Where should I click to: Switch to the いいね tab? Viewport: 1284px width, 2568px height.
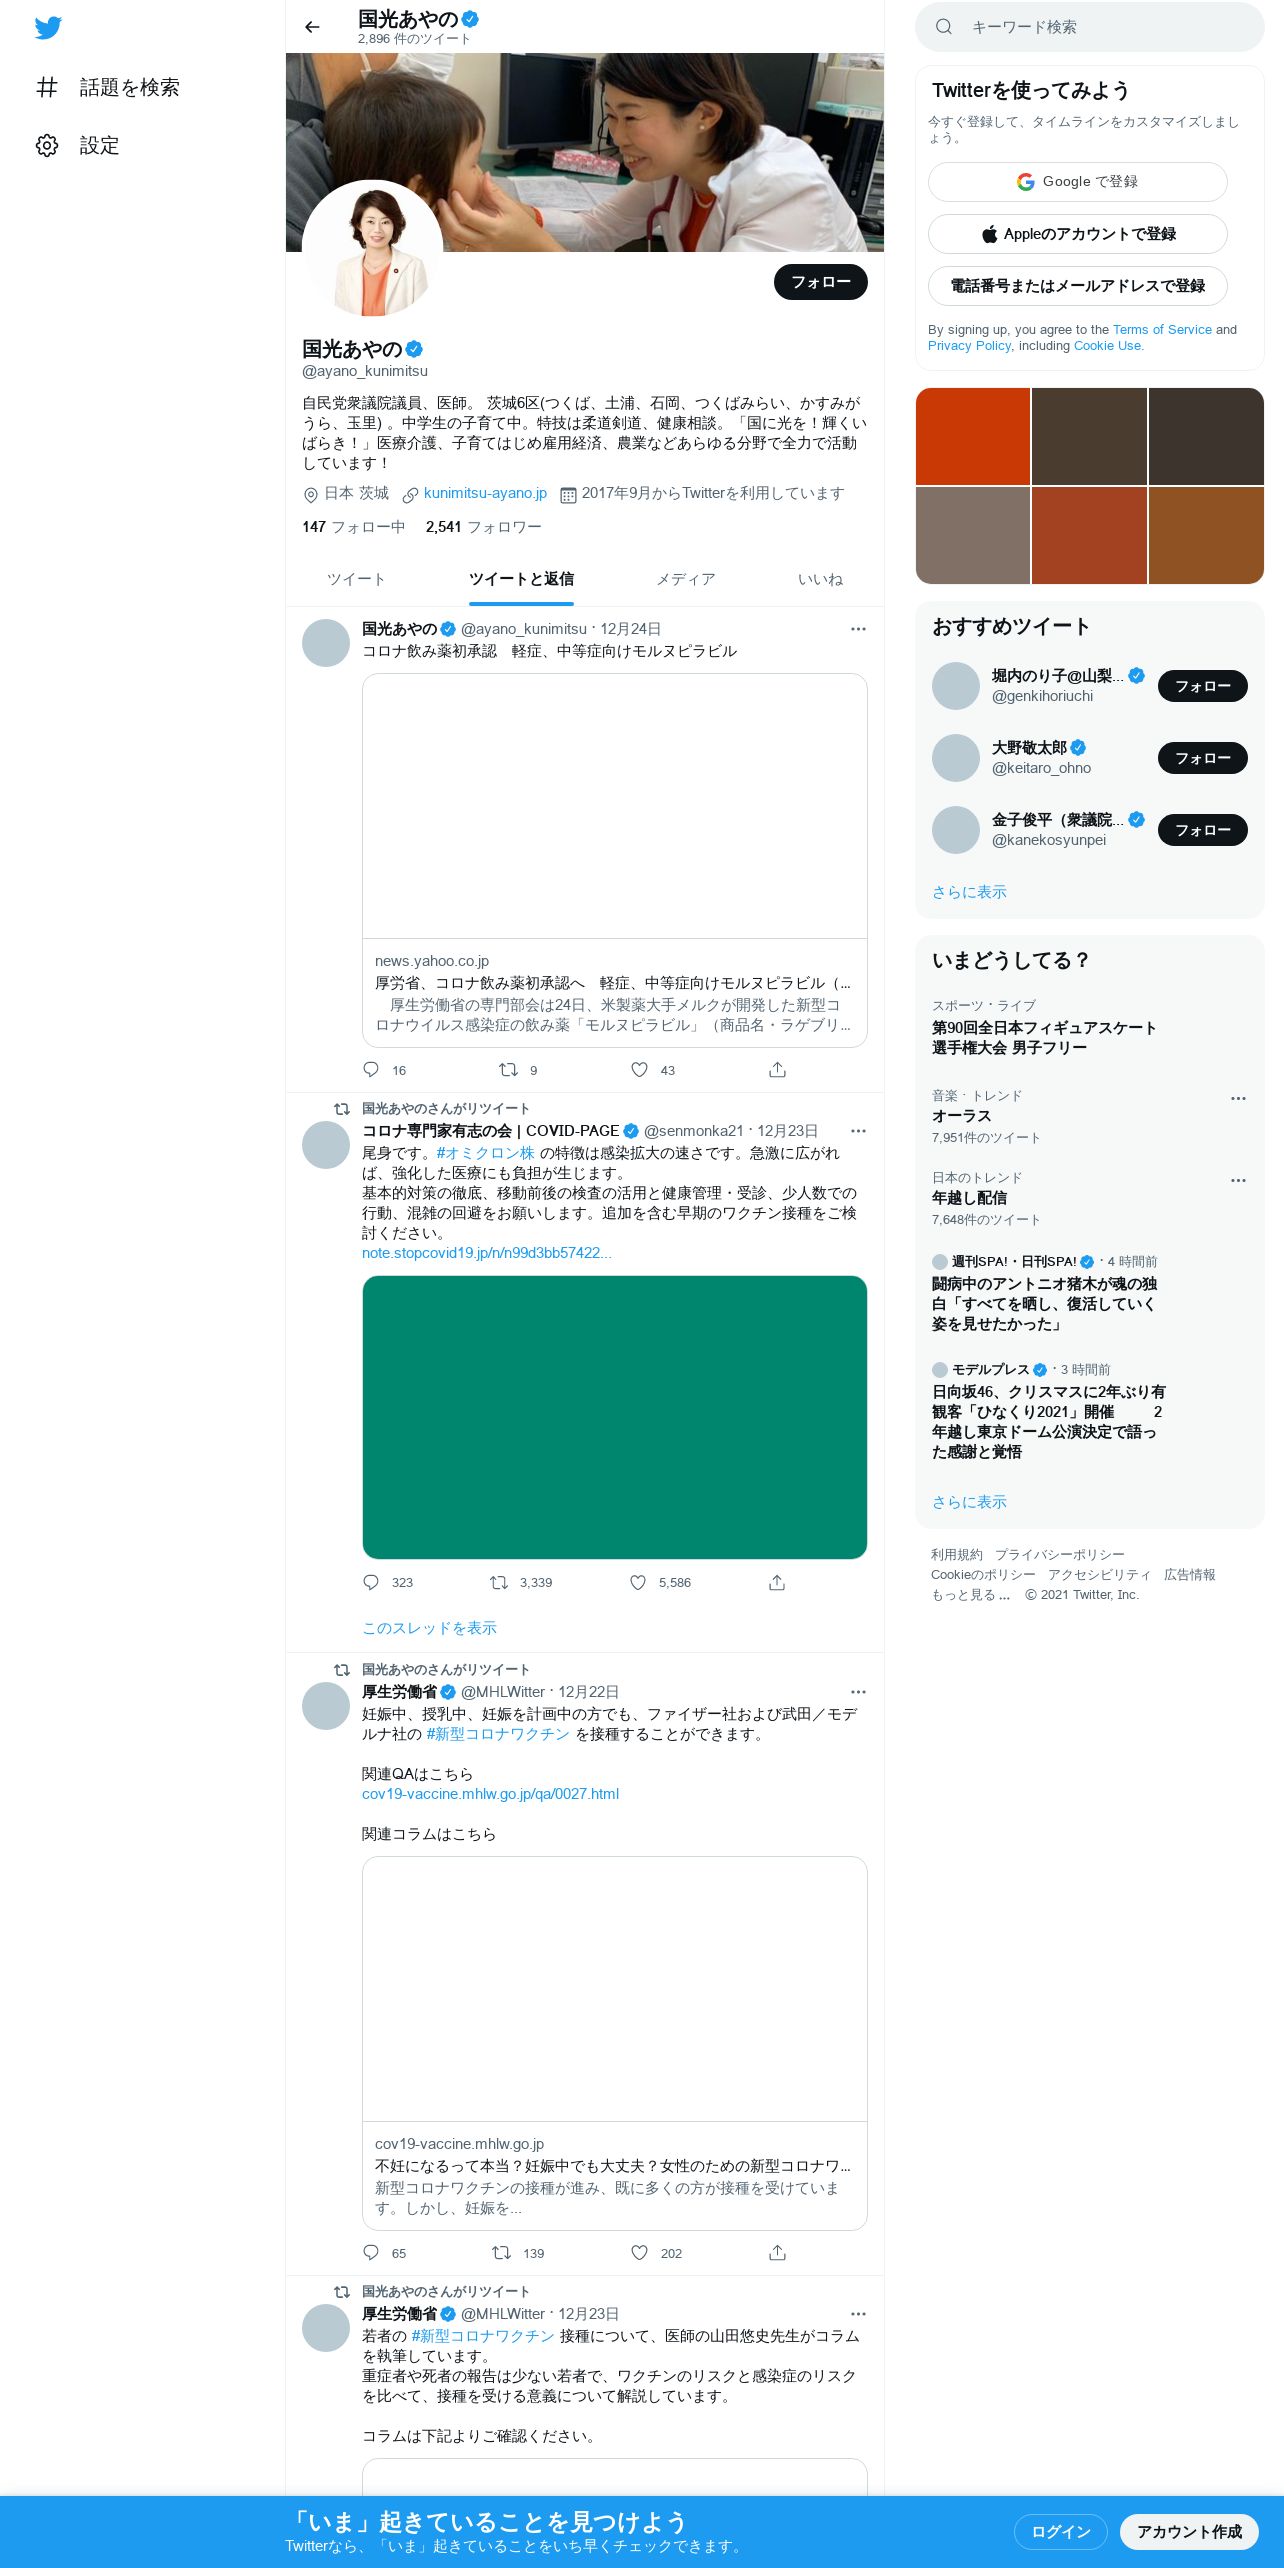pyautogui.click(x=820, y=579)
